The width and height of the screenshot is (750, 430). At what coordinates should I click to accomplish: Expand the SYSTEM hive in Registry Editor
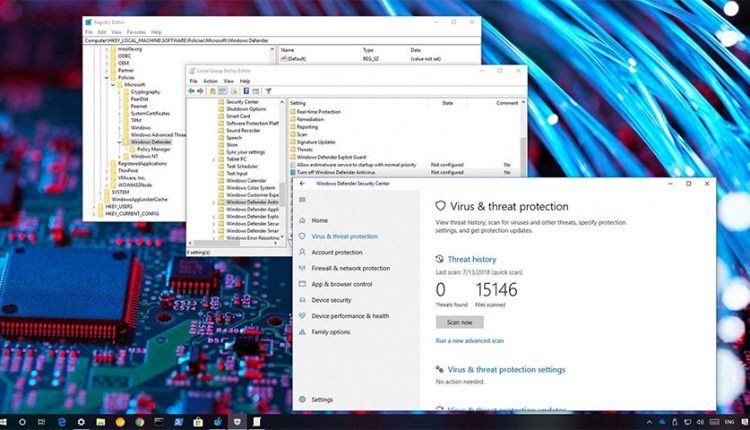100,192
